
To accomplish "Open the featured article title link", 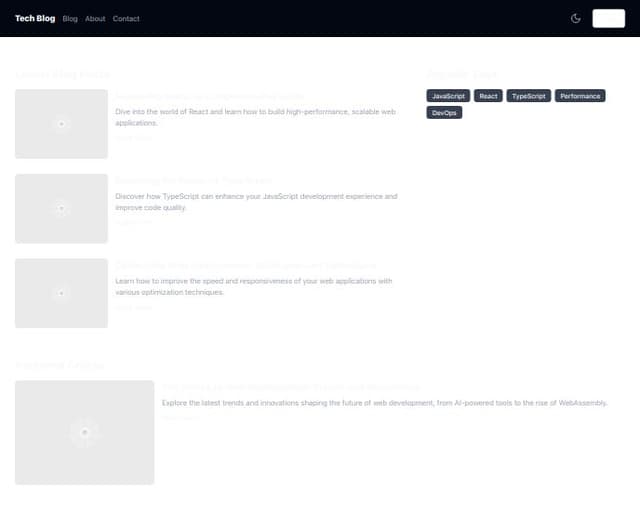I will (290, 387).
